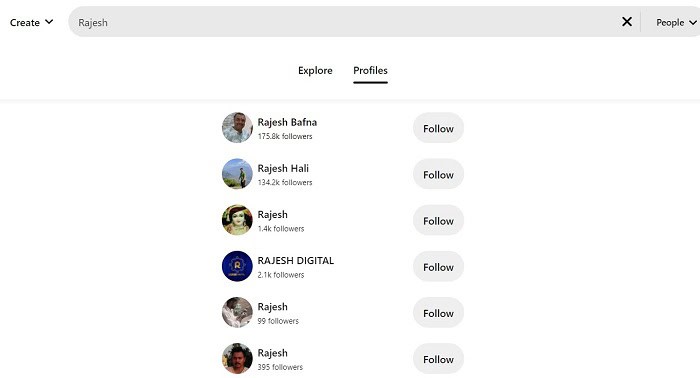Follow RAJESH DIGITAL
This screenshot has height=378, width=700.
(438, 267)
